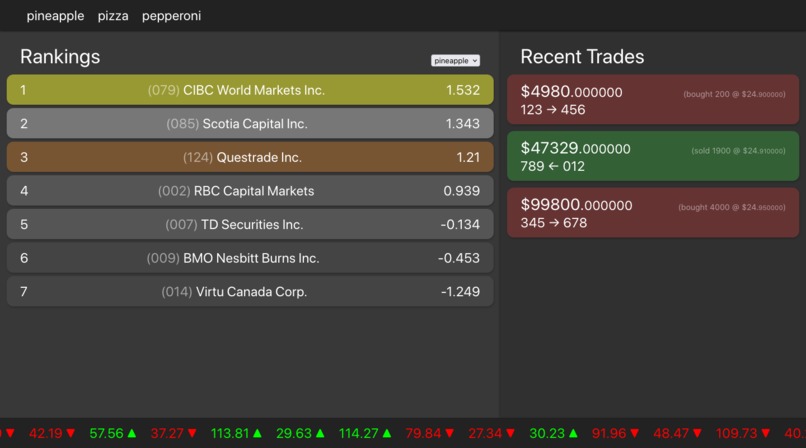Click the 109.73 ticker price
Image resolution: width=806 pixels, height=448 pixels.
click(x=737, y=434)
